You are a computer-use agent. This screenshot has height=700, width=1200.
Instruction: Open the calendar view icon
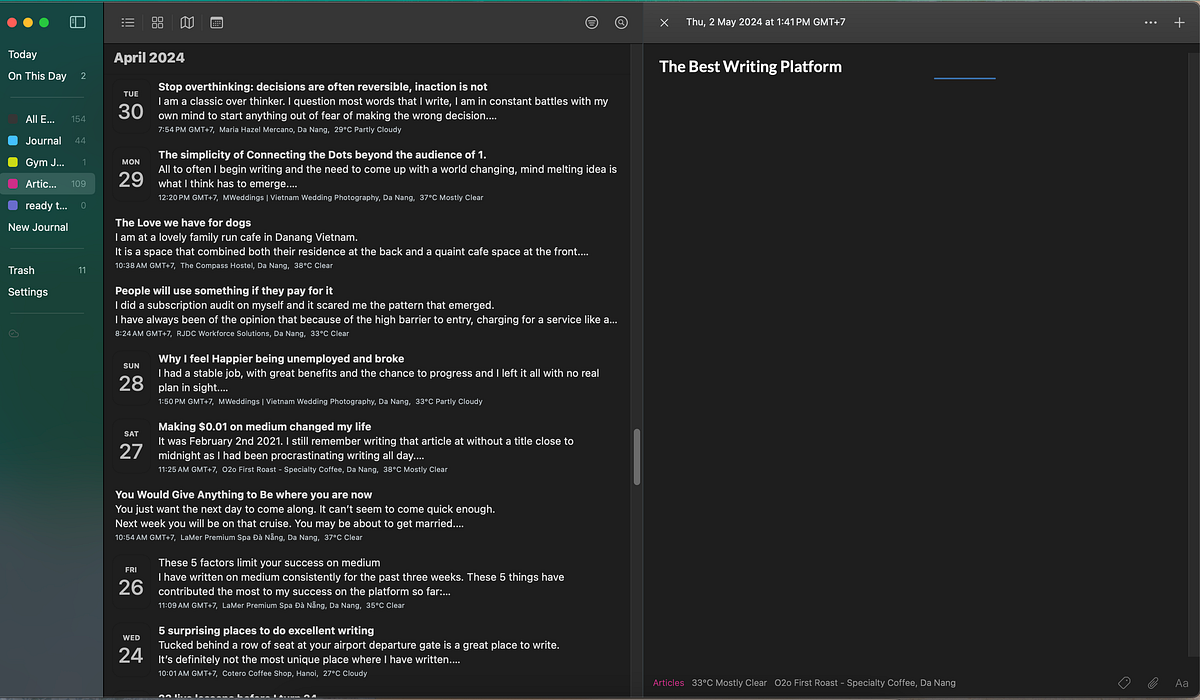click(x=217, y=22)
